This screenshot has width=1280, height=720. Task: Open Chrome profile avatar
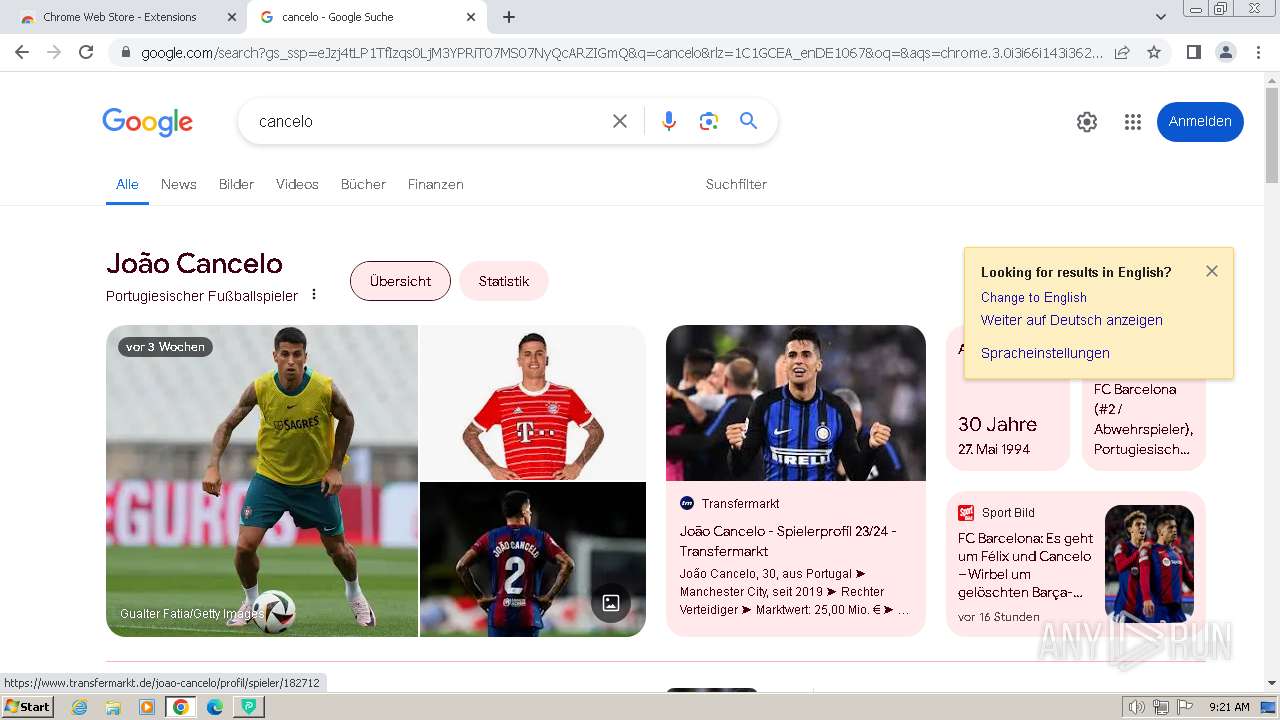pos(1225,52)
